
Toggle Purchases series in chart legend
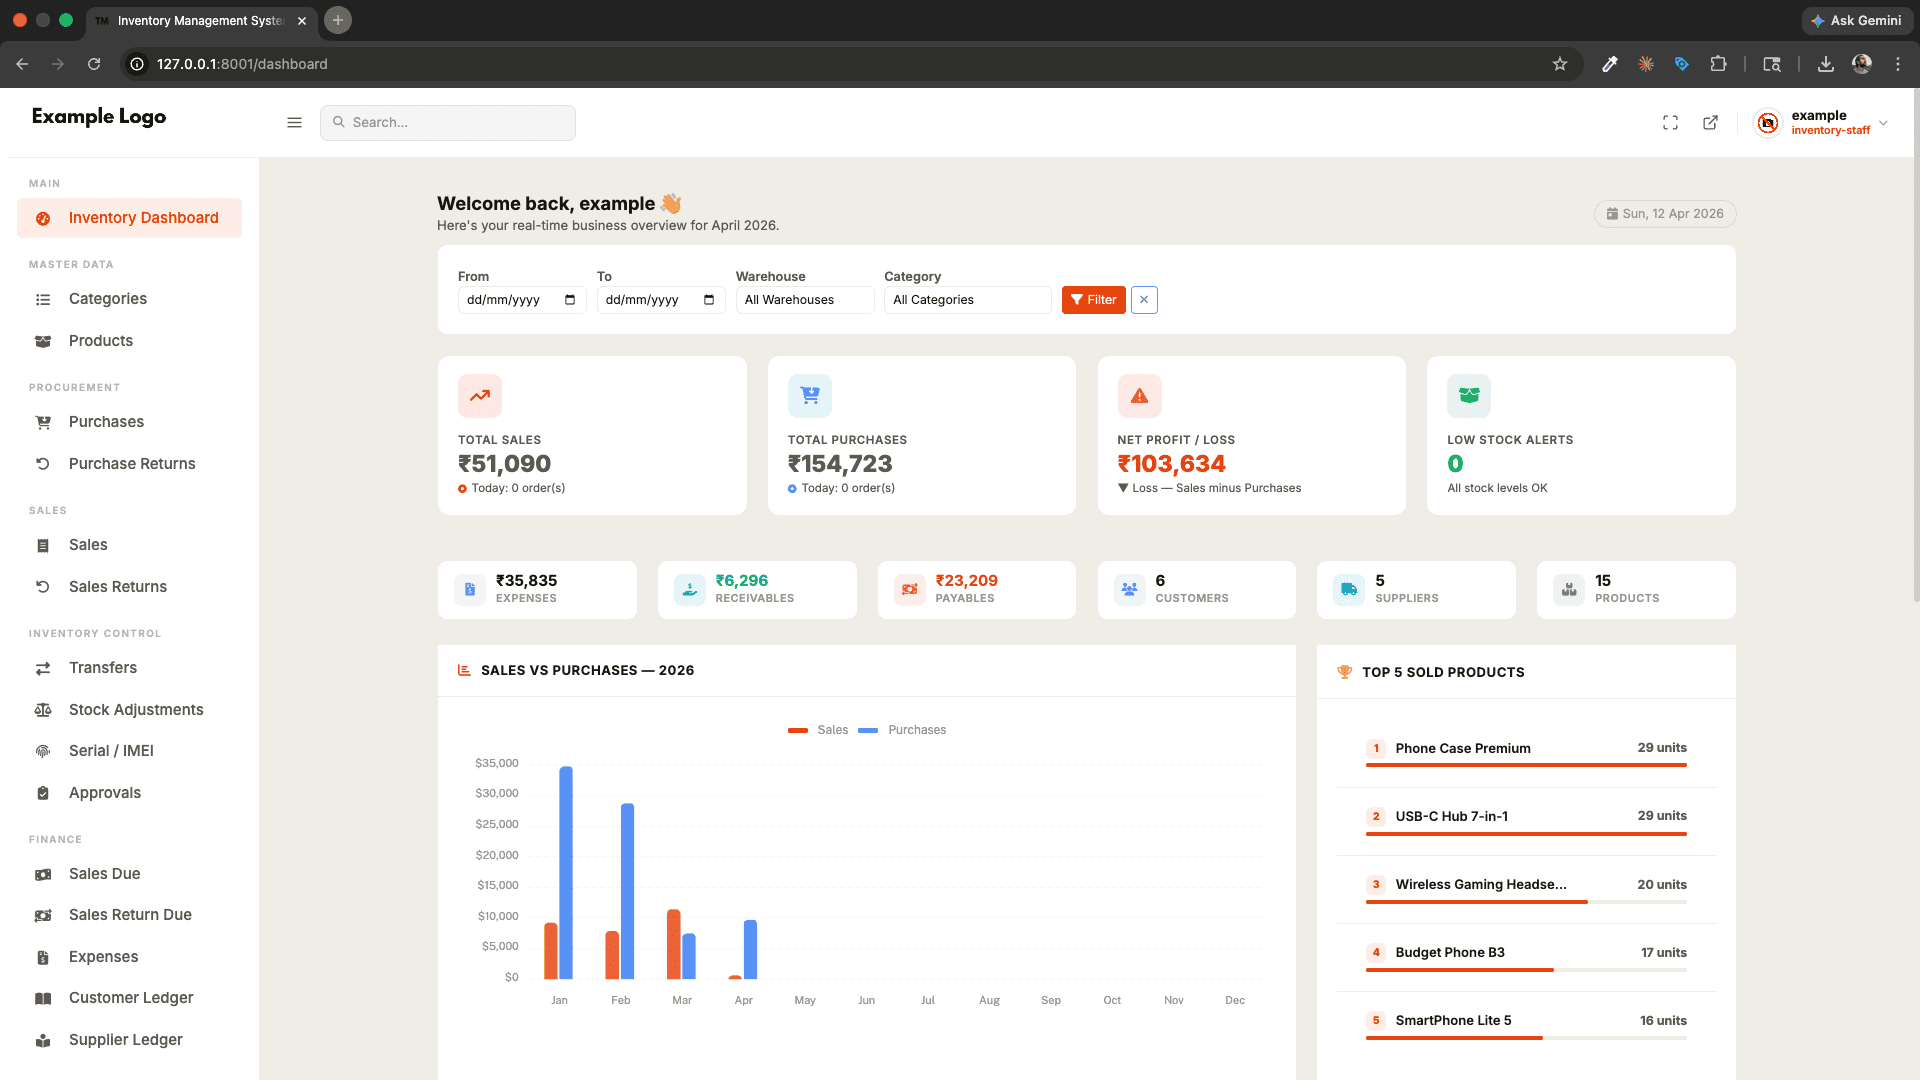pyautogui.click(x=902, y=730)
